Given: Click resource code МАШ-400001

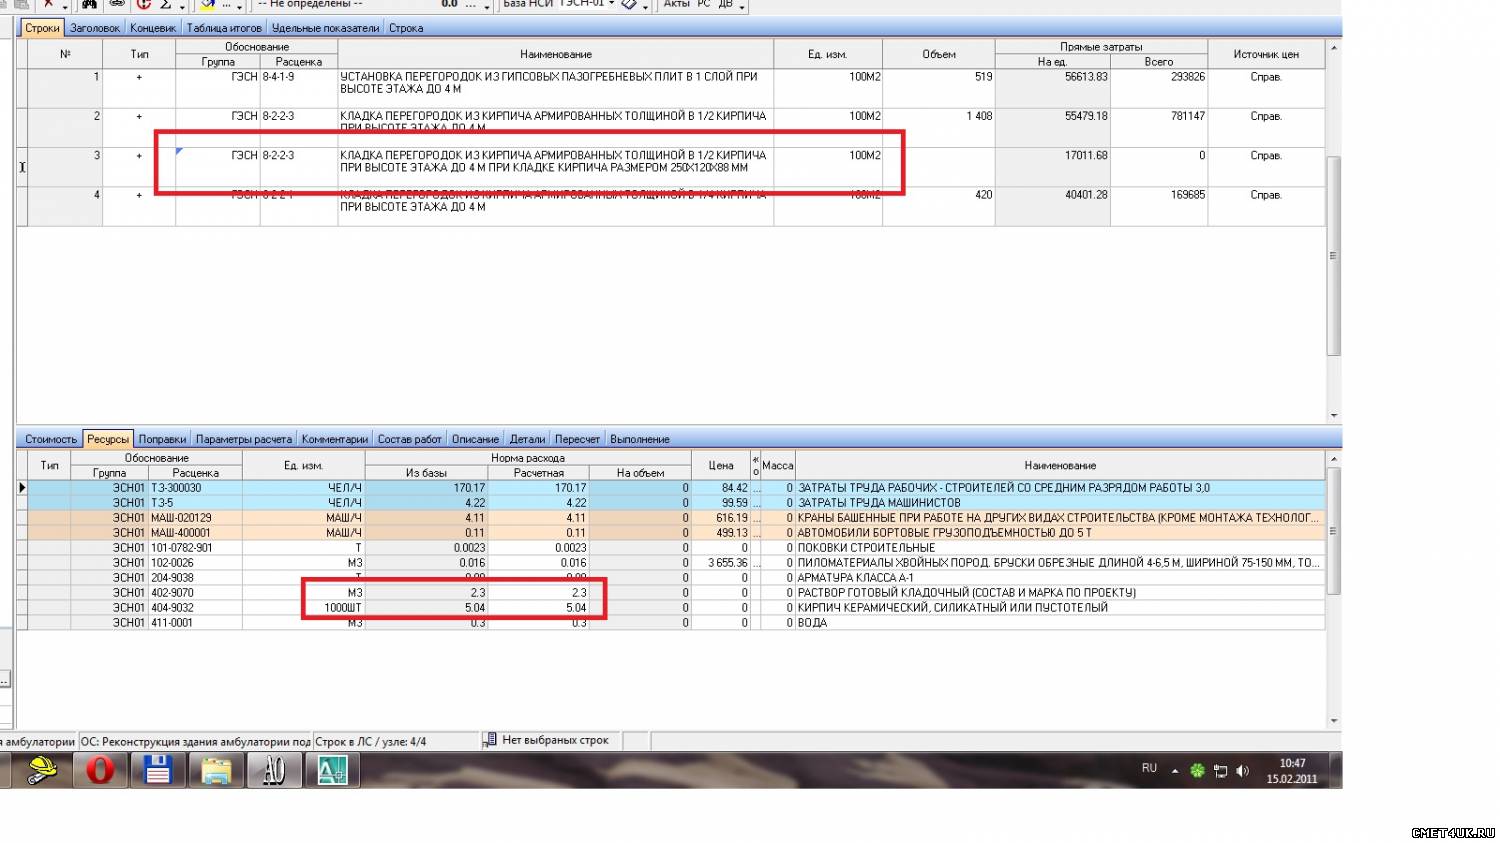Looking at the screenshot, I should [181, 533].
